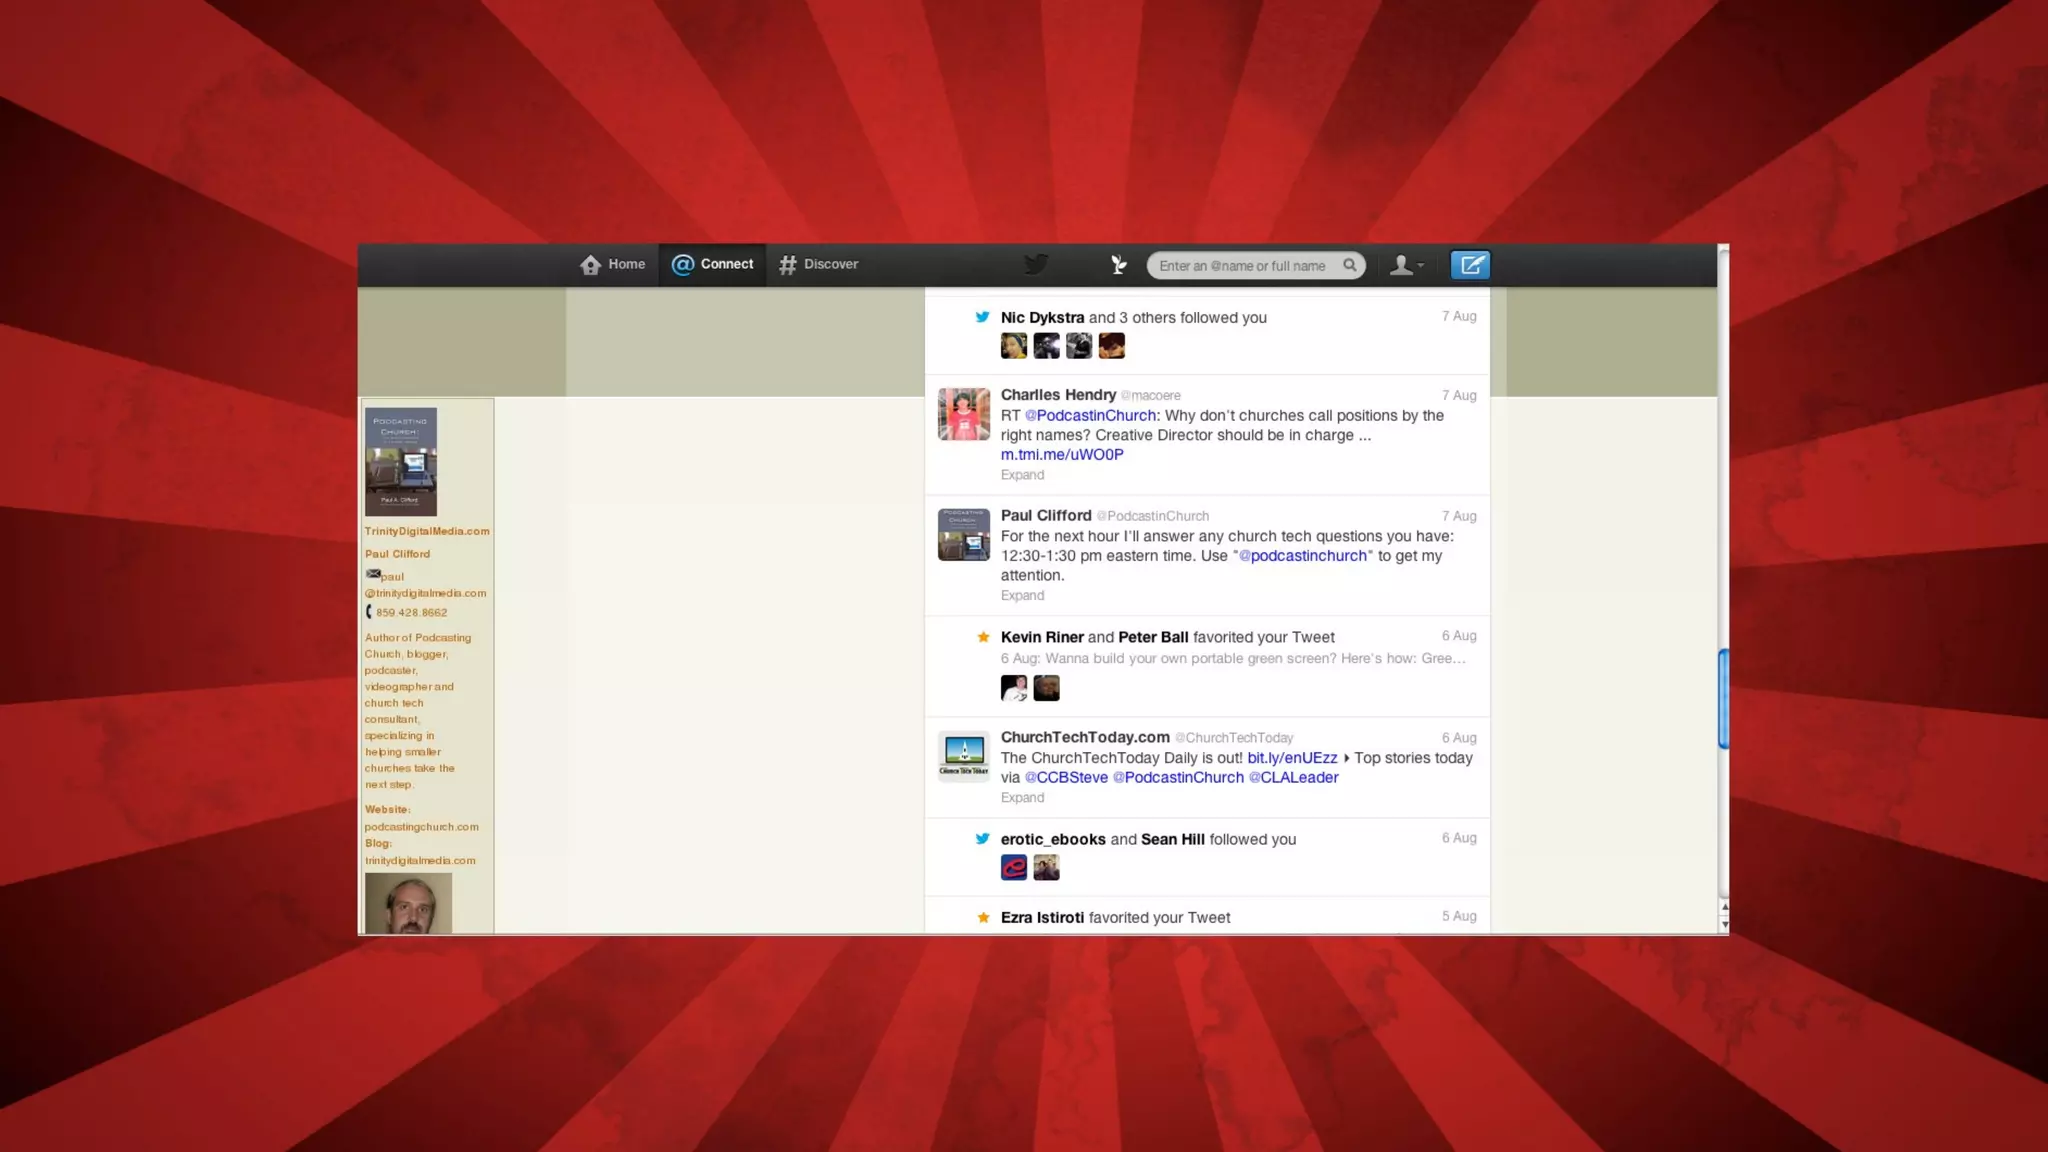Screen dimensions: 2048x1152
Task: Click the favorite star beside Kevin Riner
Action: tap(983, 637)
